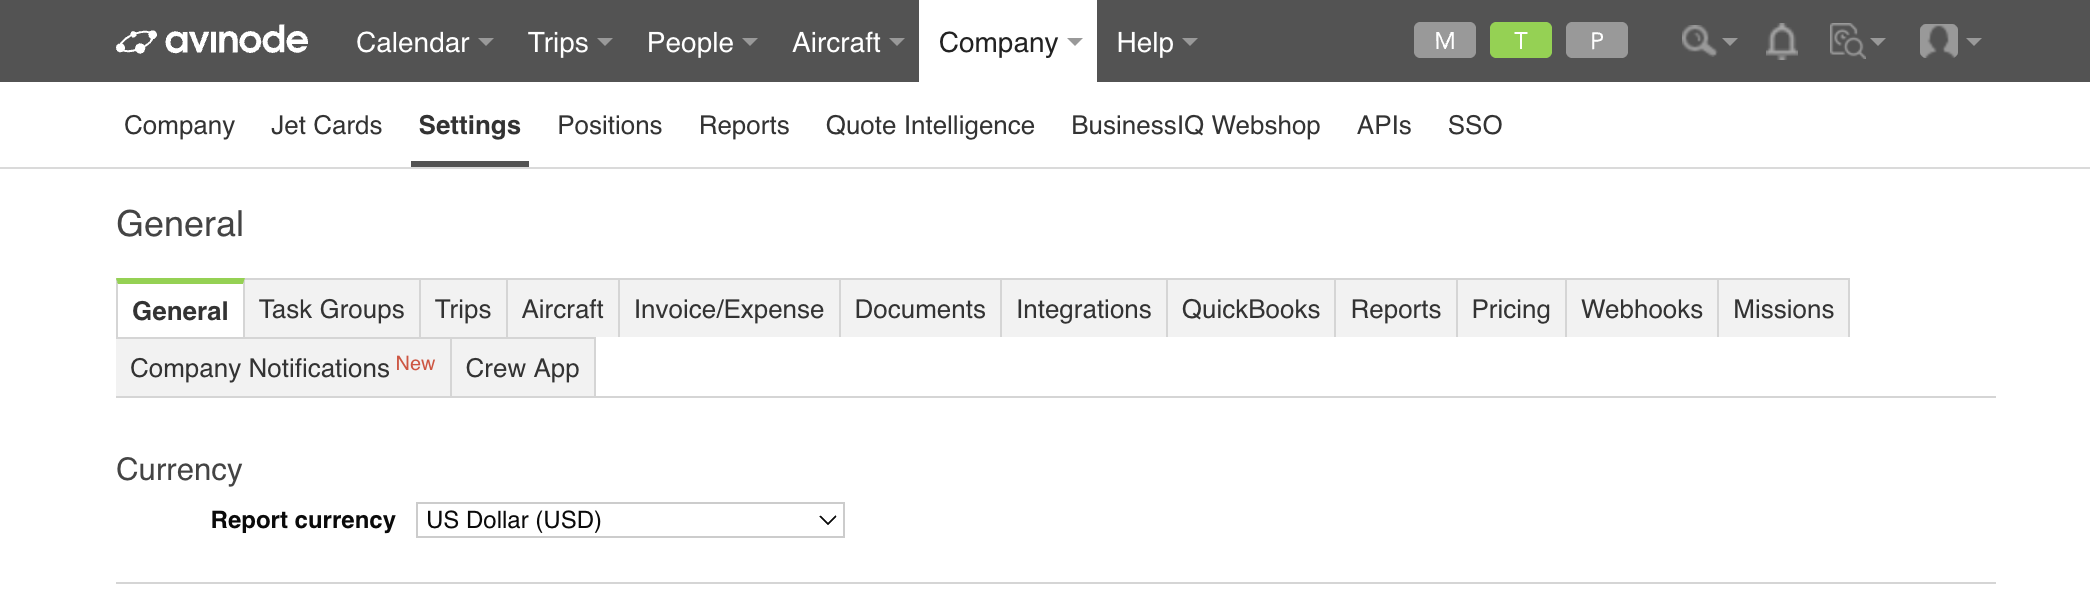Click the Avinode logo
Screen dimensions: 2090x600
(x=212, y=41)
